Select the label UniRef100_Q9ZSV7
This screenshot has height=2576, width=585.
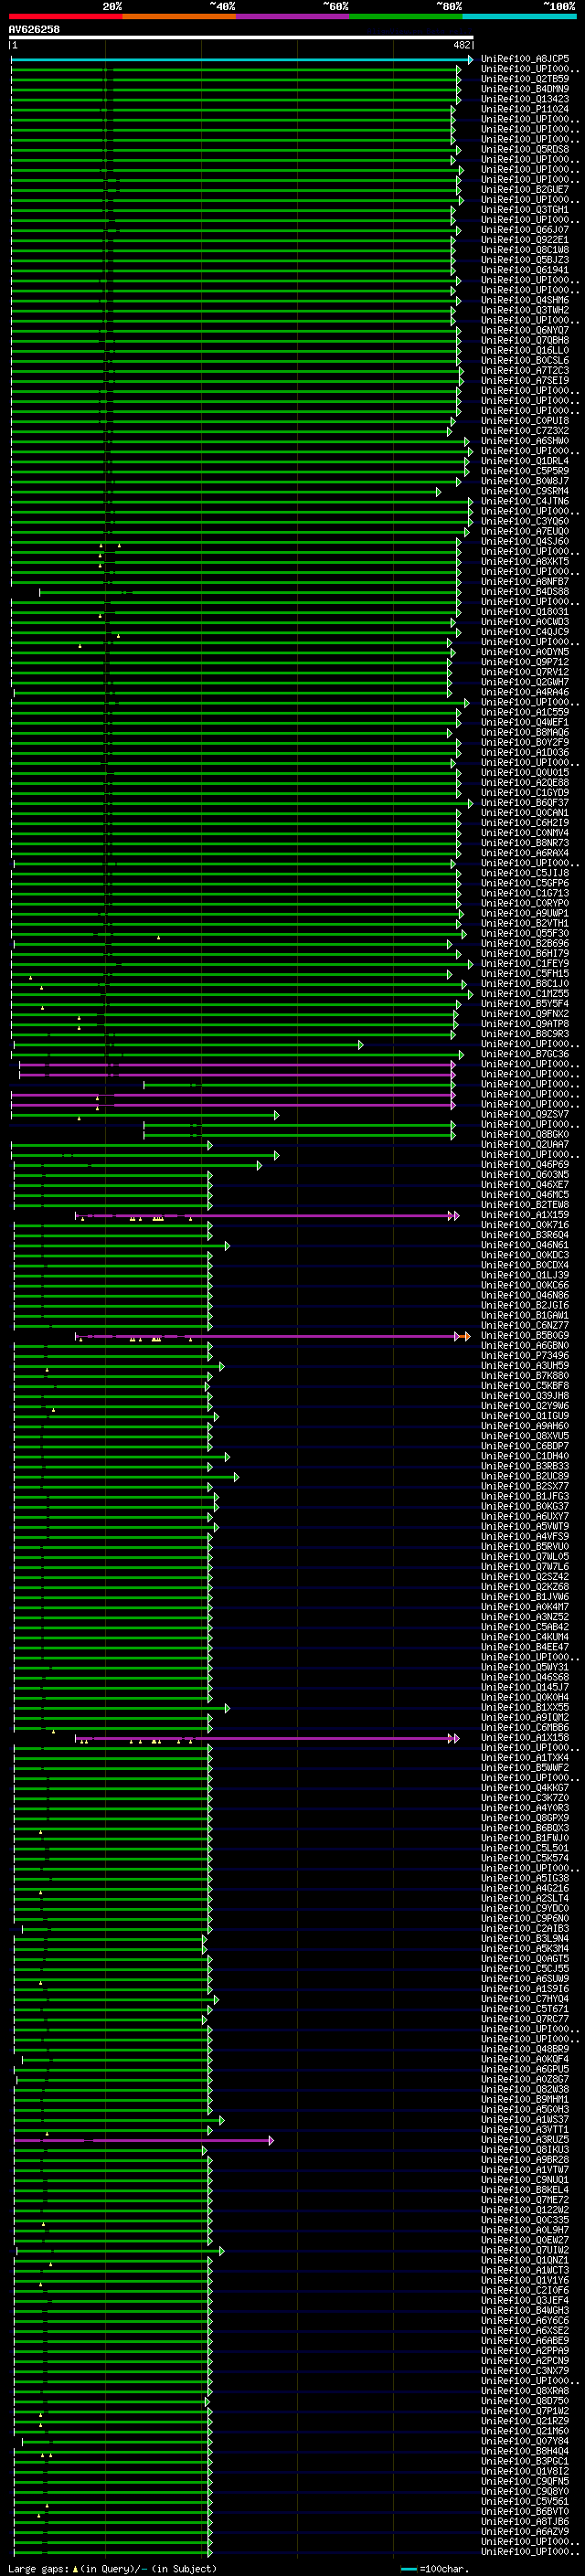coord(525,1115)
